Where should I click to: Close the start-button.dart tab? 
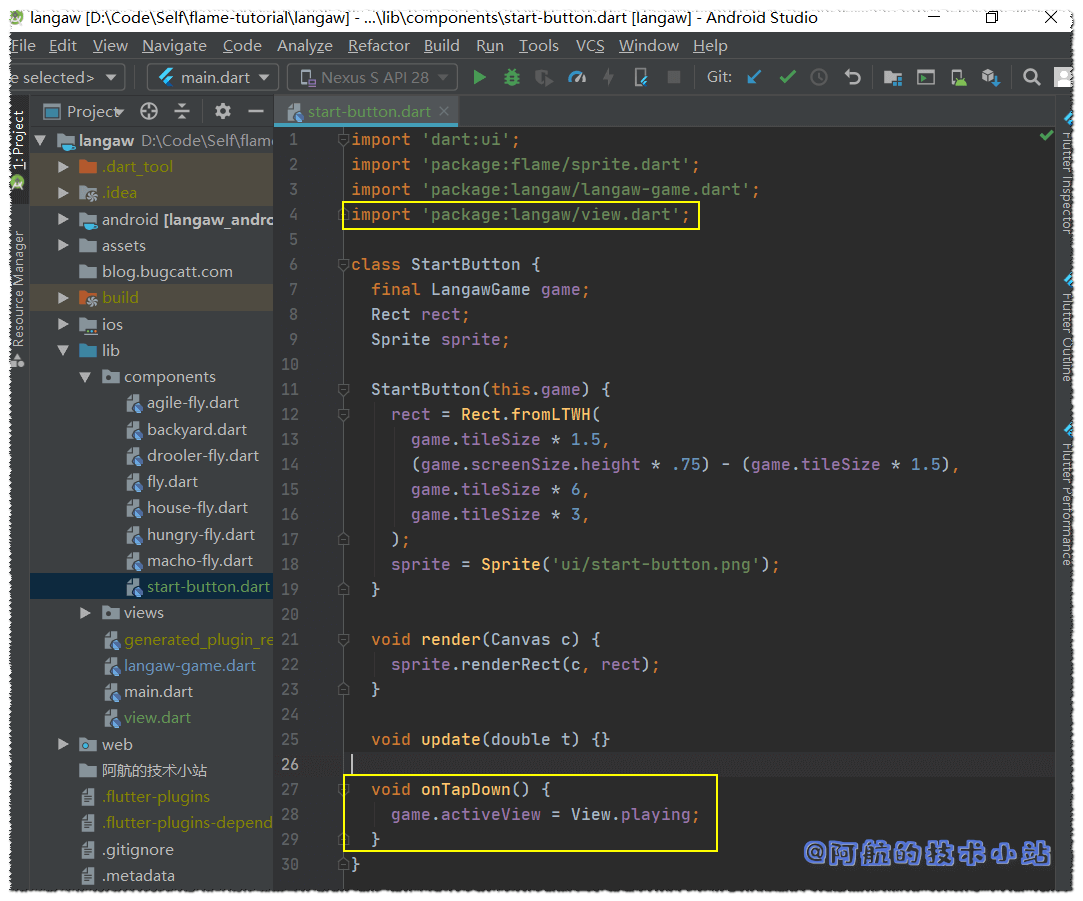[x=446, y=111]
